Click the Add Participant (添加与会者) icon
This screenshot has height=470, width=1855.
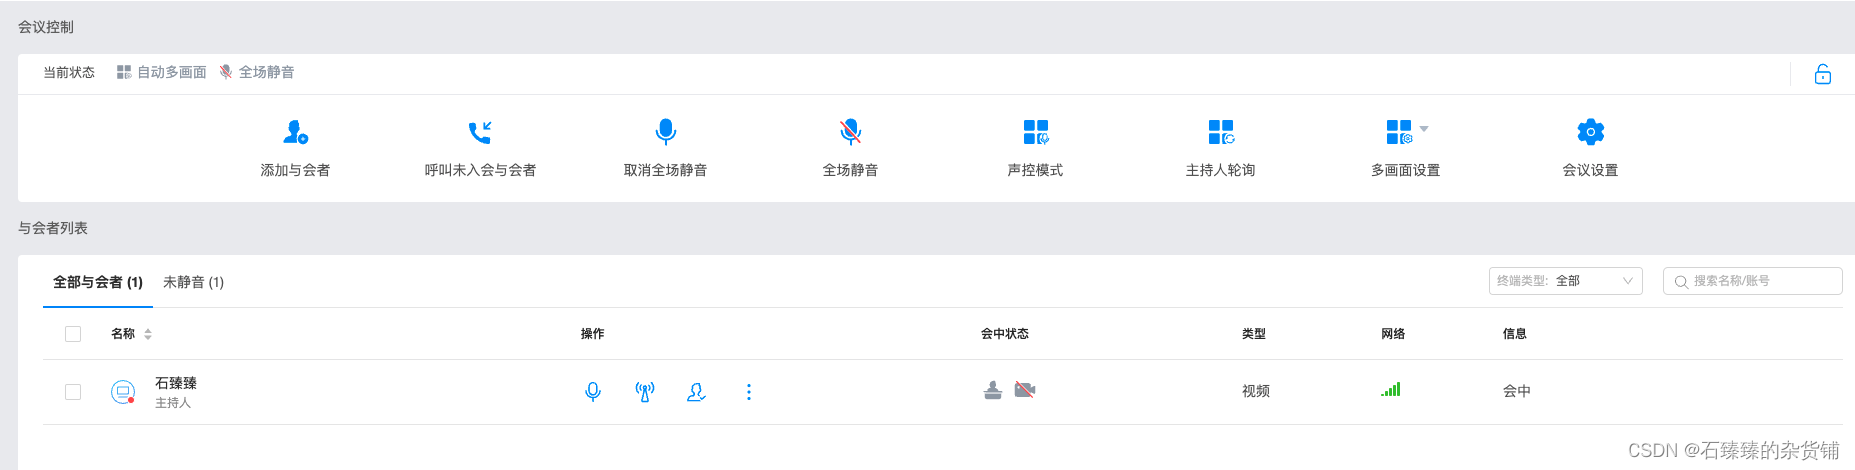[x=296, y=132]
